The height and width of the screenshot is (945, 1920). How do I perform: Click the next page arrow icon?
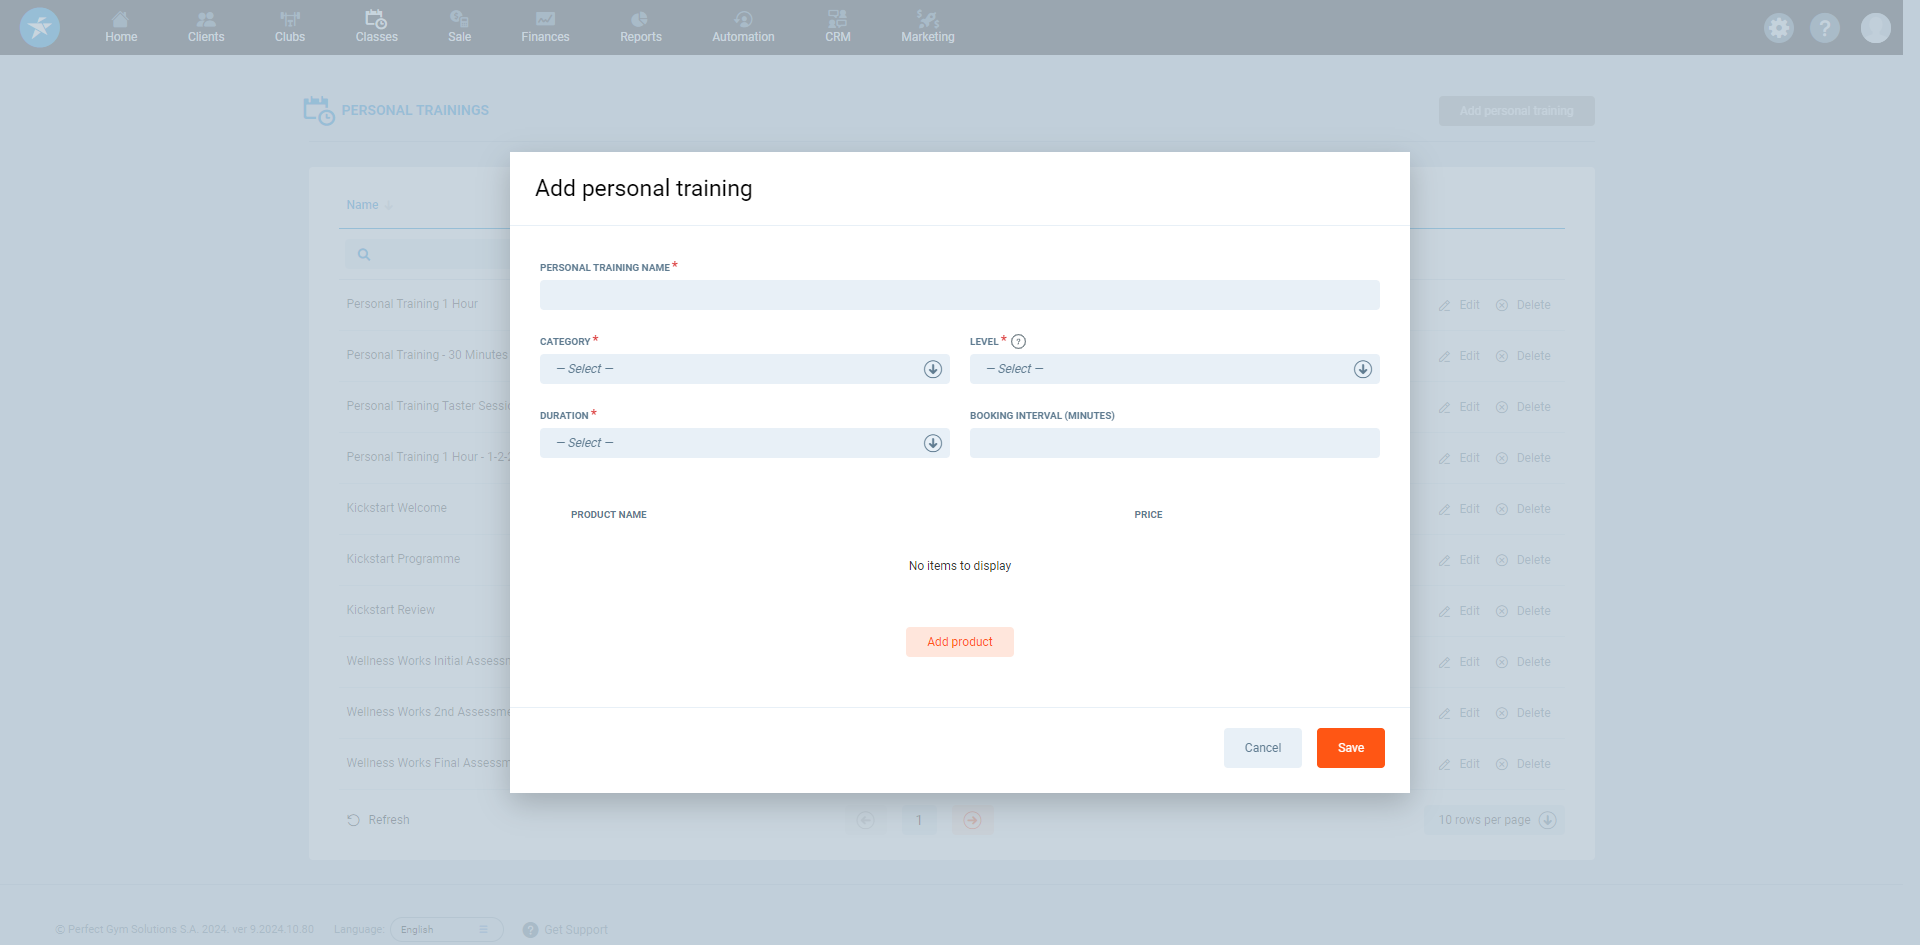pyautogui.click(x=972, y=820)
